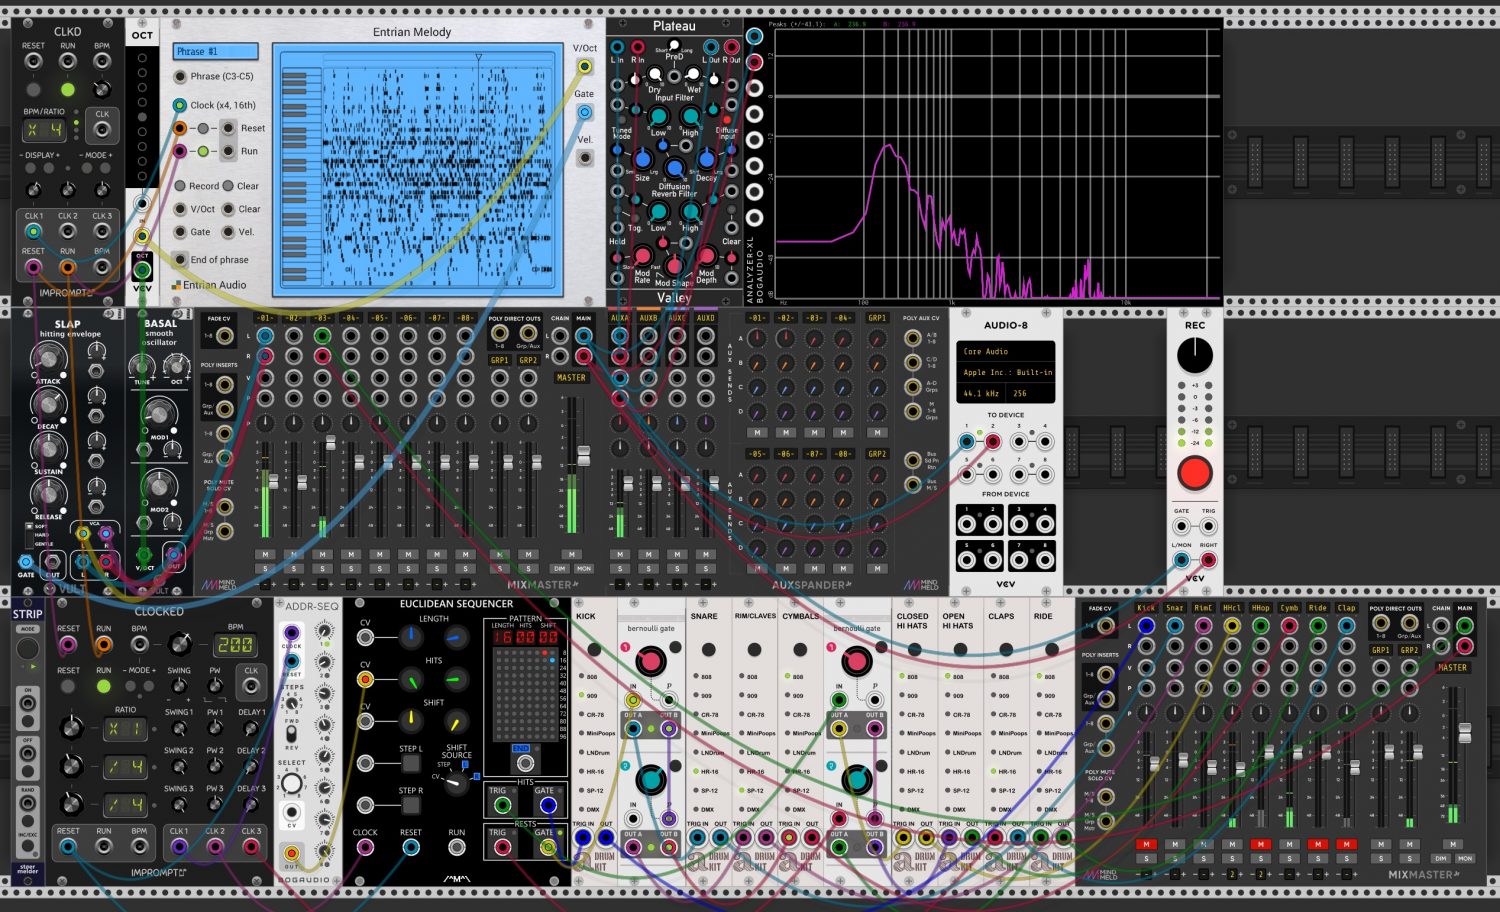Adjust the Plateau Decay knob

coord(706,159)
